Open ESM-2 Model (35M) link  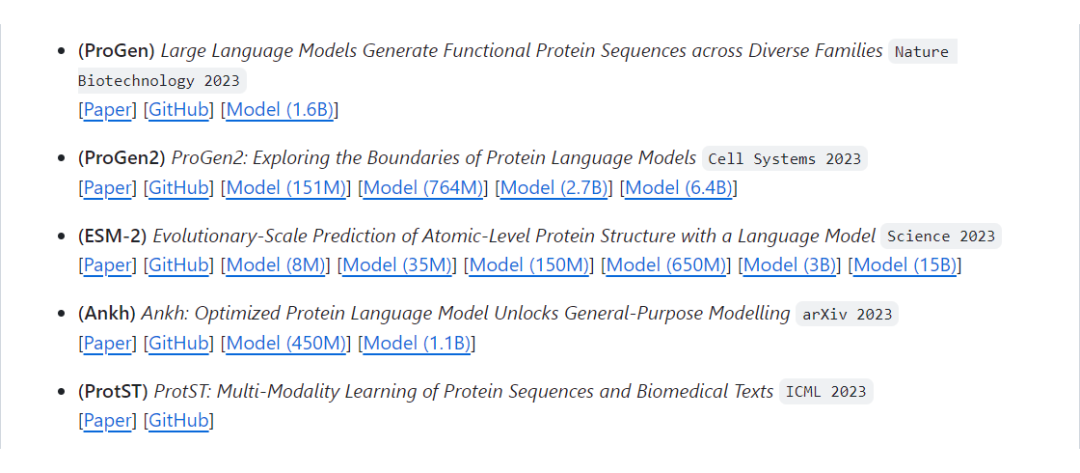(397, 265)
